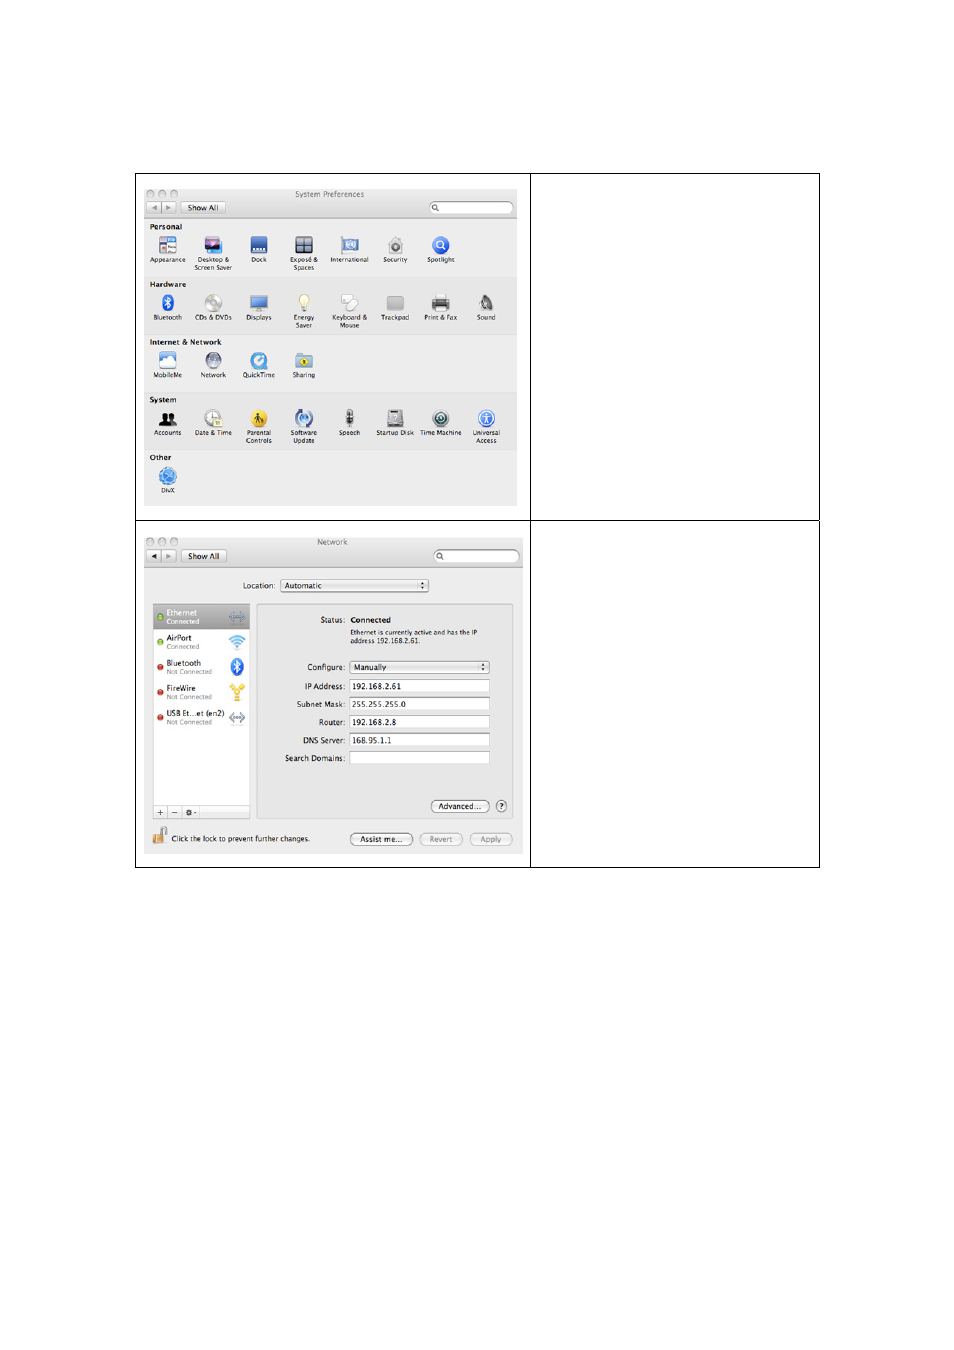The image size is (954, 1350).
Task: Open the DivX preference pane
Action: [168, 476]
